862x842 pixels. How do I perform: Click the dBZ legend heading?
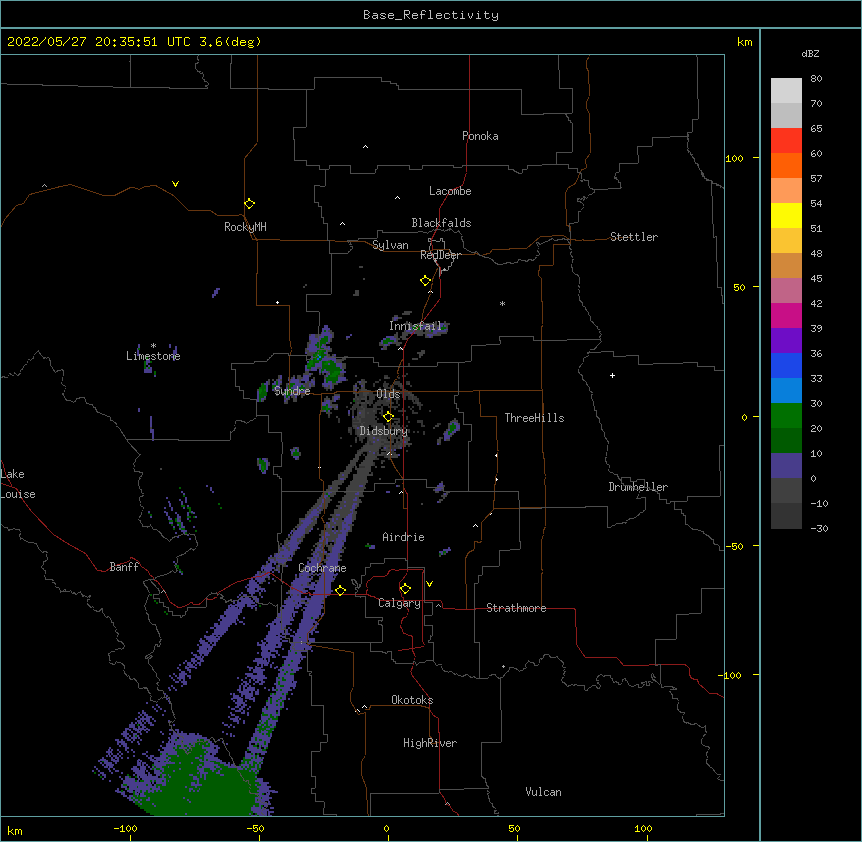(x=810, y=53)
